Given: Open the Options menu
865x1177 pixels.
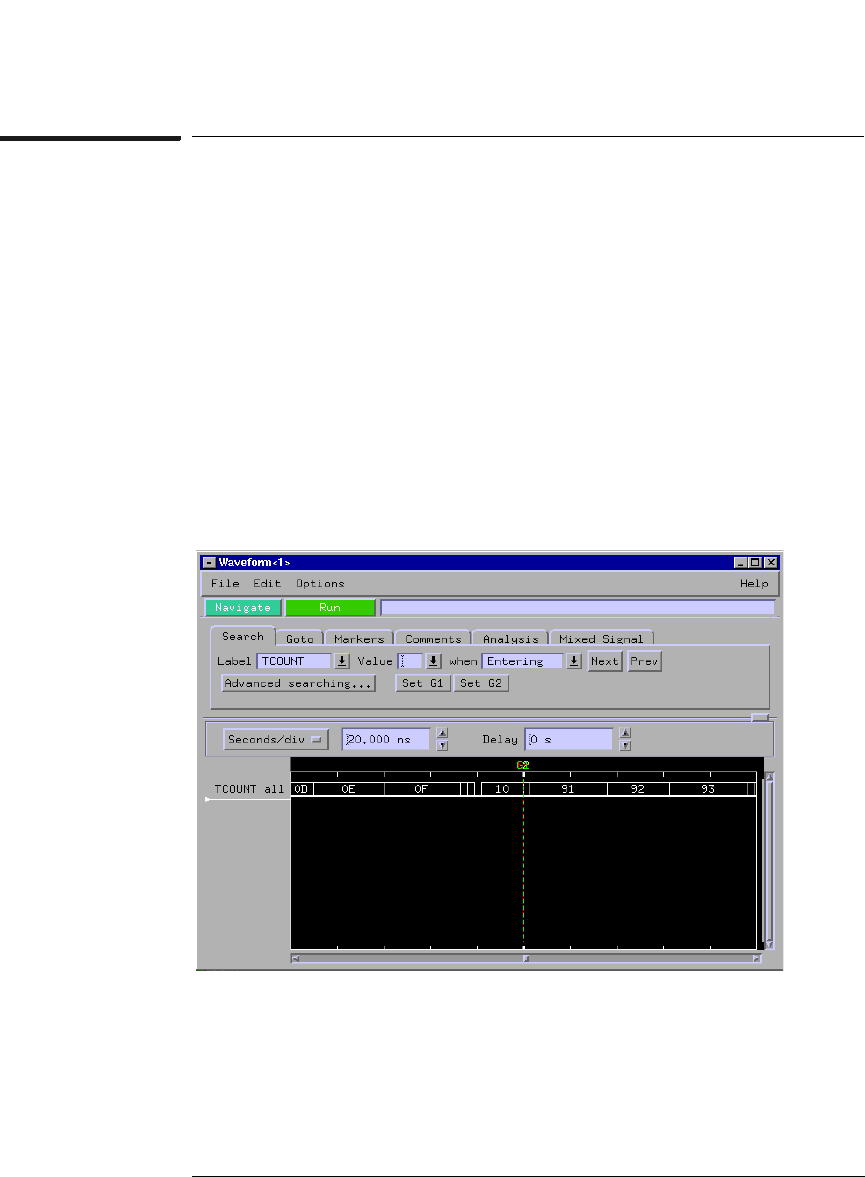Looking at the screenshot, I should pos(320,583).
